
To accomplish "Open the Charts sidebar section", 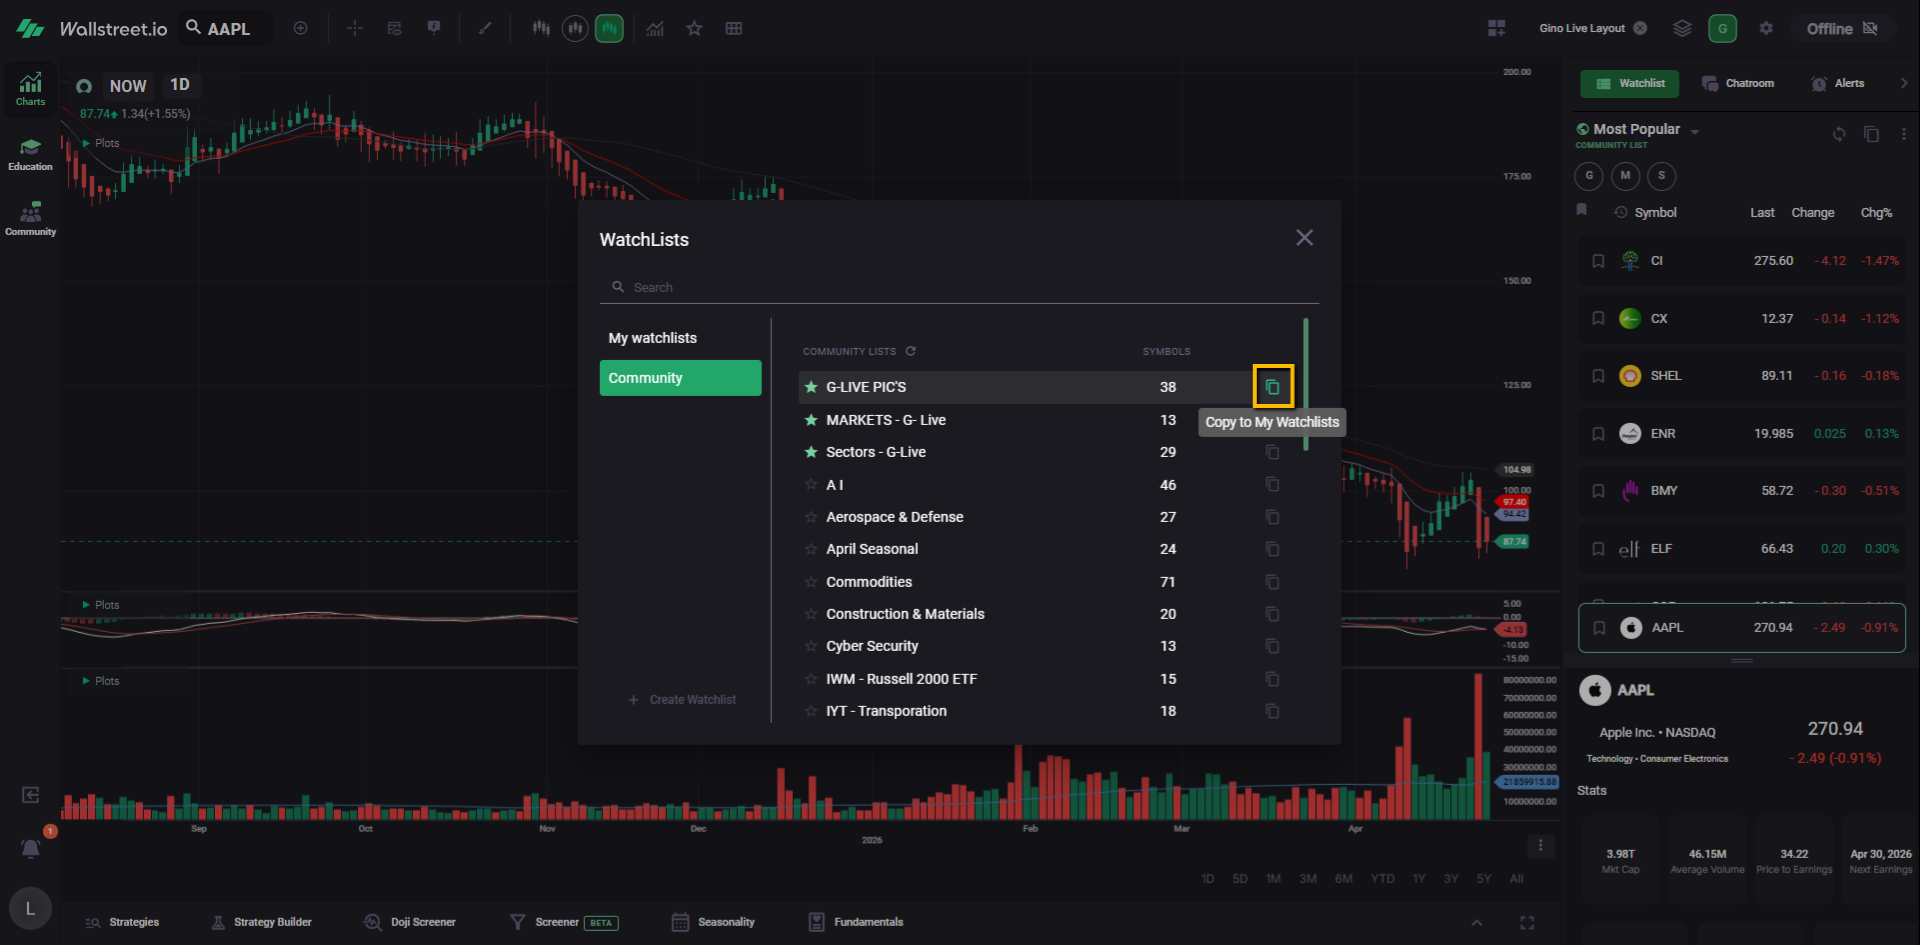I will click(x=30, y=89).
